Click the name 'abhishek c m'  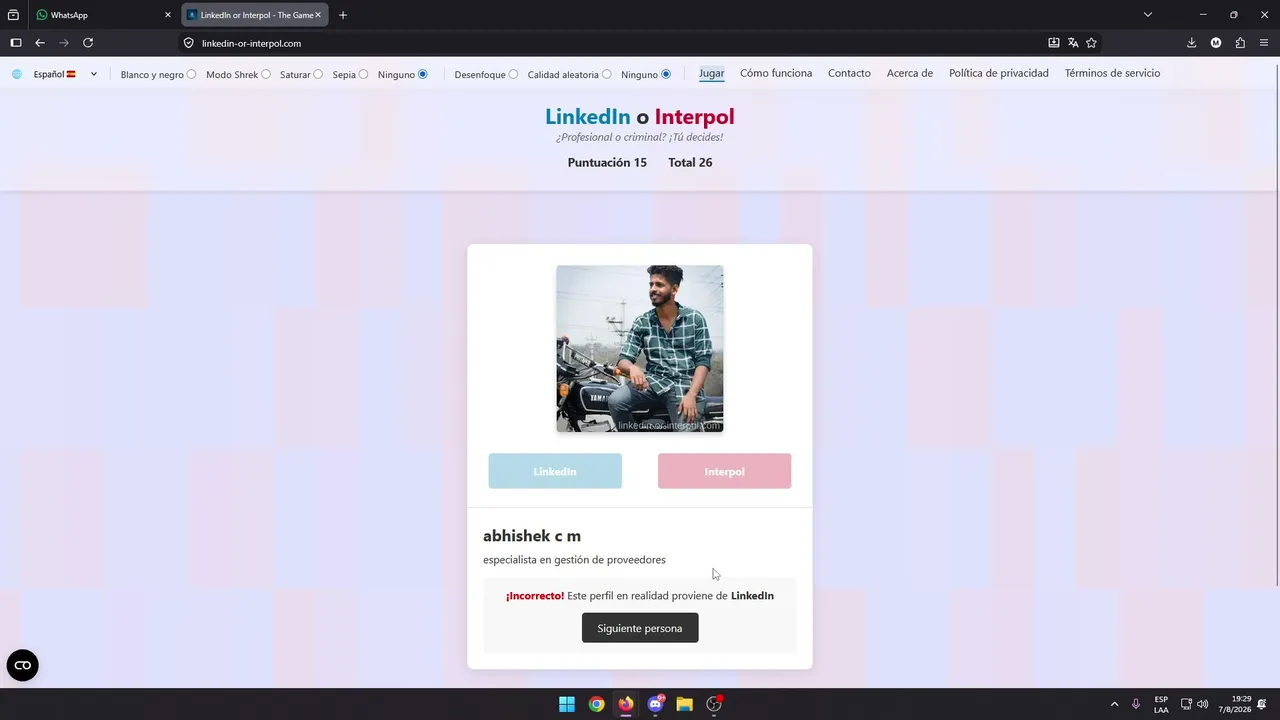point(532,536)
